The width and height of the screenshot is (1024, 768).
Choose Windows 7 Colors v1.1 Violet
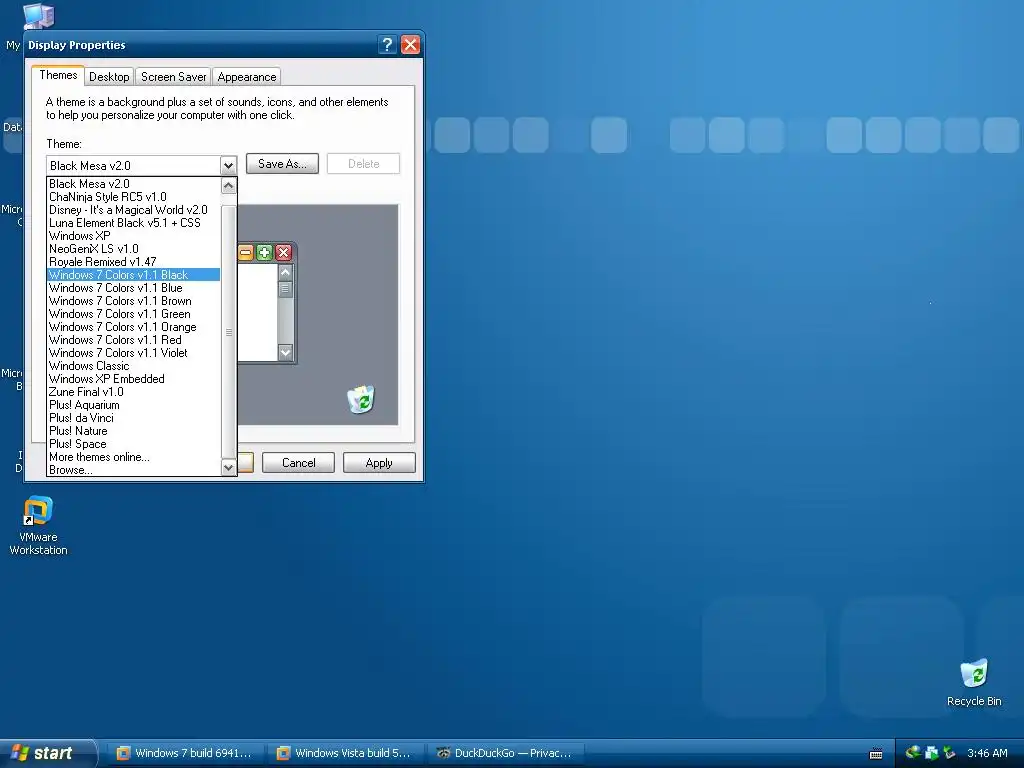(133, 353)
